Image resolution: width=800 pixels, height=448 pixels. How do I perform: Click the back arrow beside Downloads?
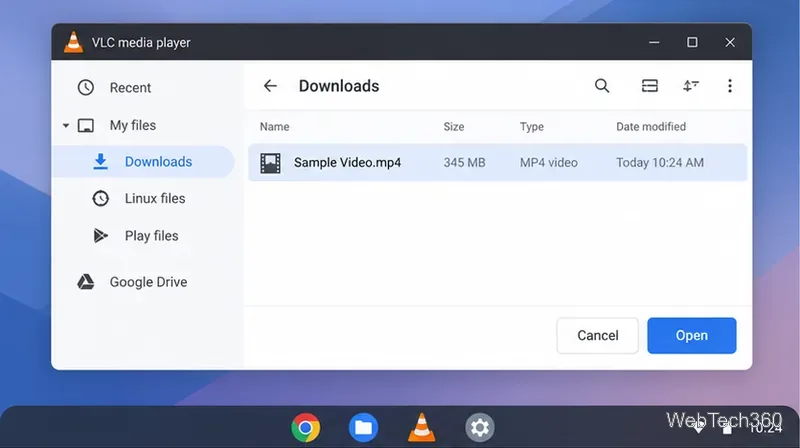270,86
